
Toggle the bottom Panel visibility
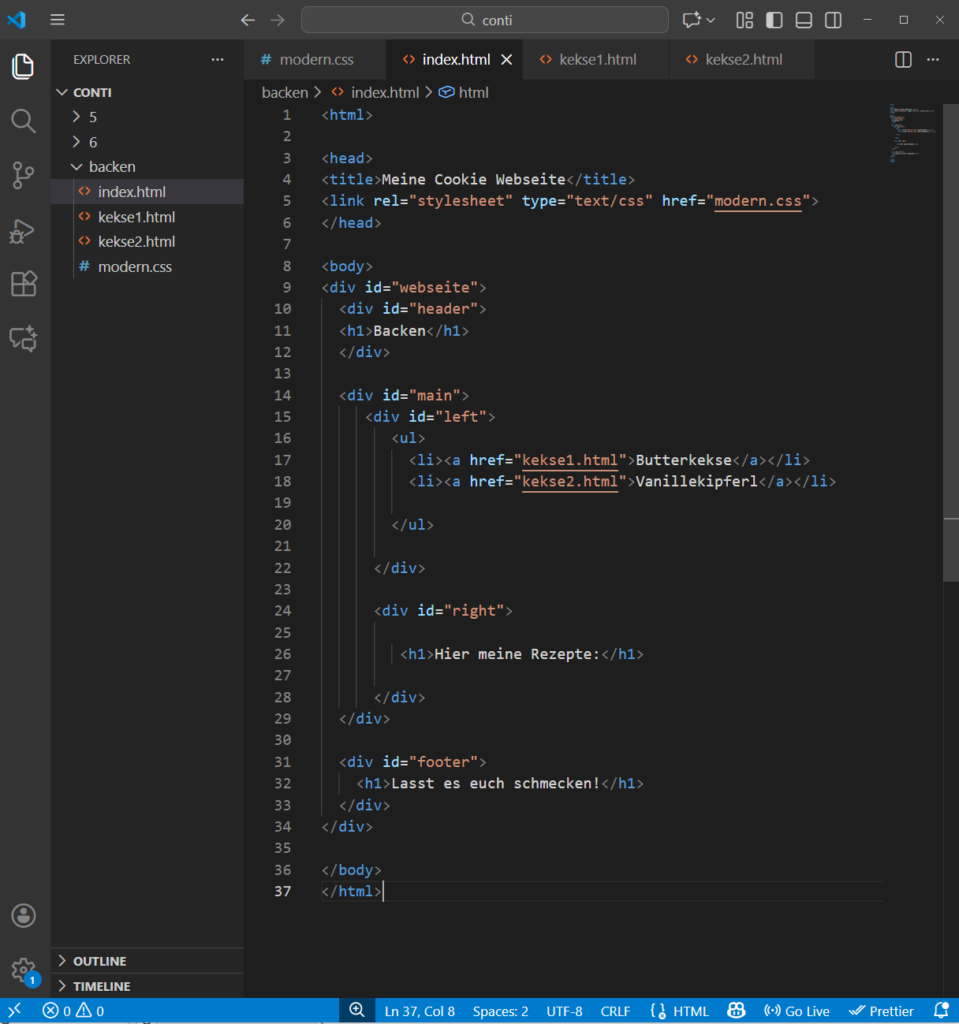pyautogui.click(x=804, y=20)
